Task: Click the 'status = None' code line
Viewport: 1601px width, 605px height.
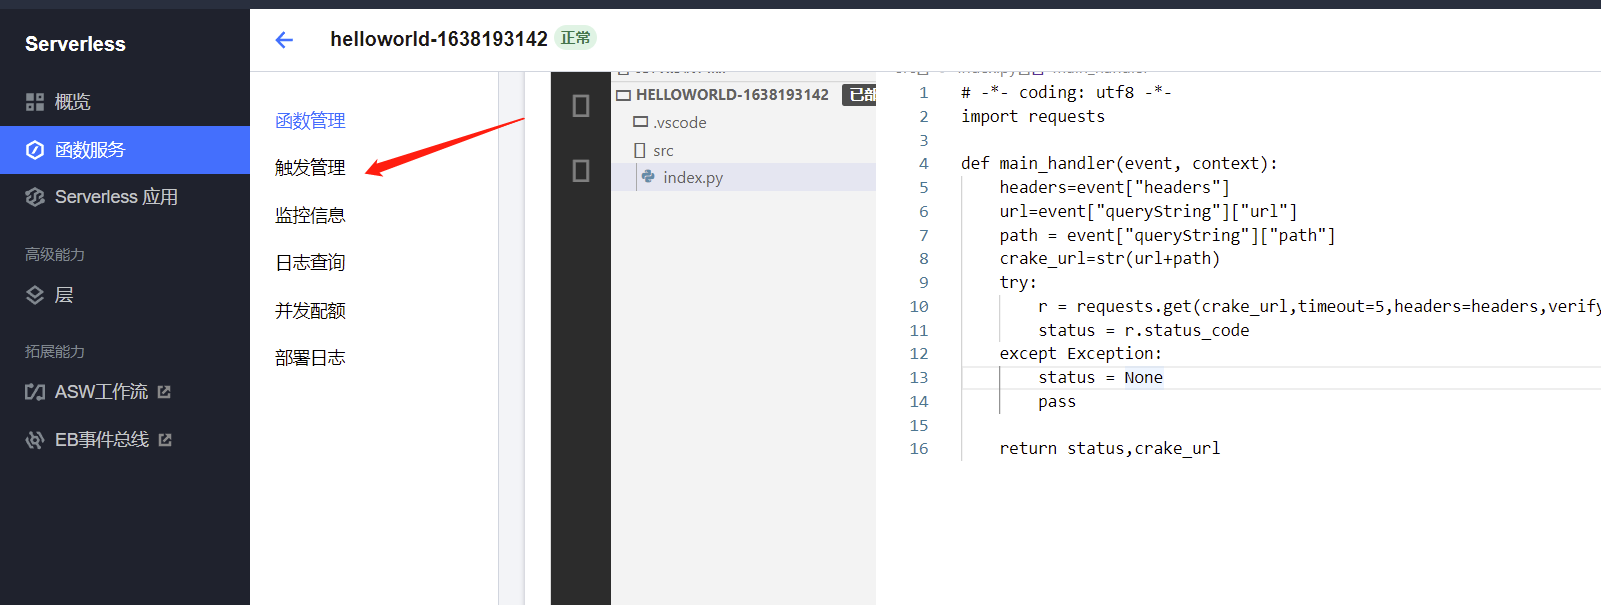Action: pos(1100,377)
